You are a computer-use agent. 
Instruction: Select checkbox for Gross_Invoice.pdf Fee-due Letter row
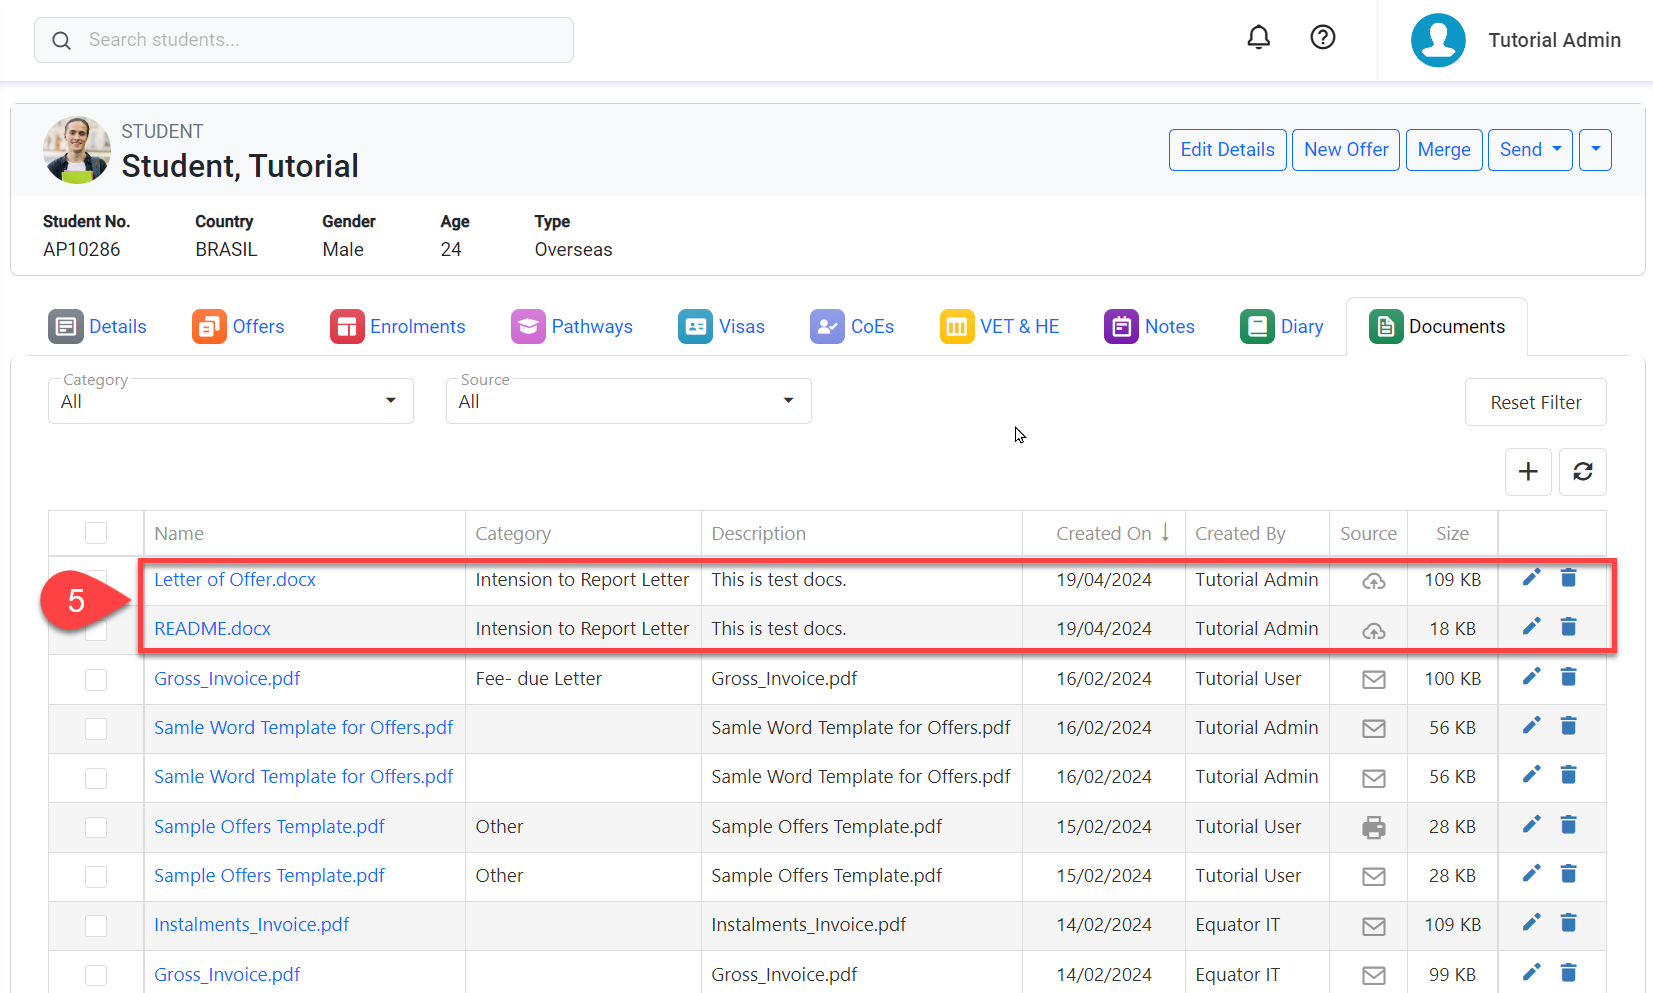coord(96,679)
